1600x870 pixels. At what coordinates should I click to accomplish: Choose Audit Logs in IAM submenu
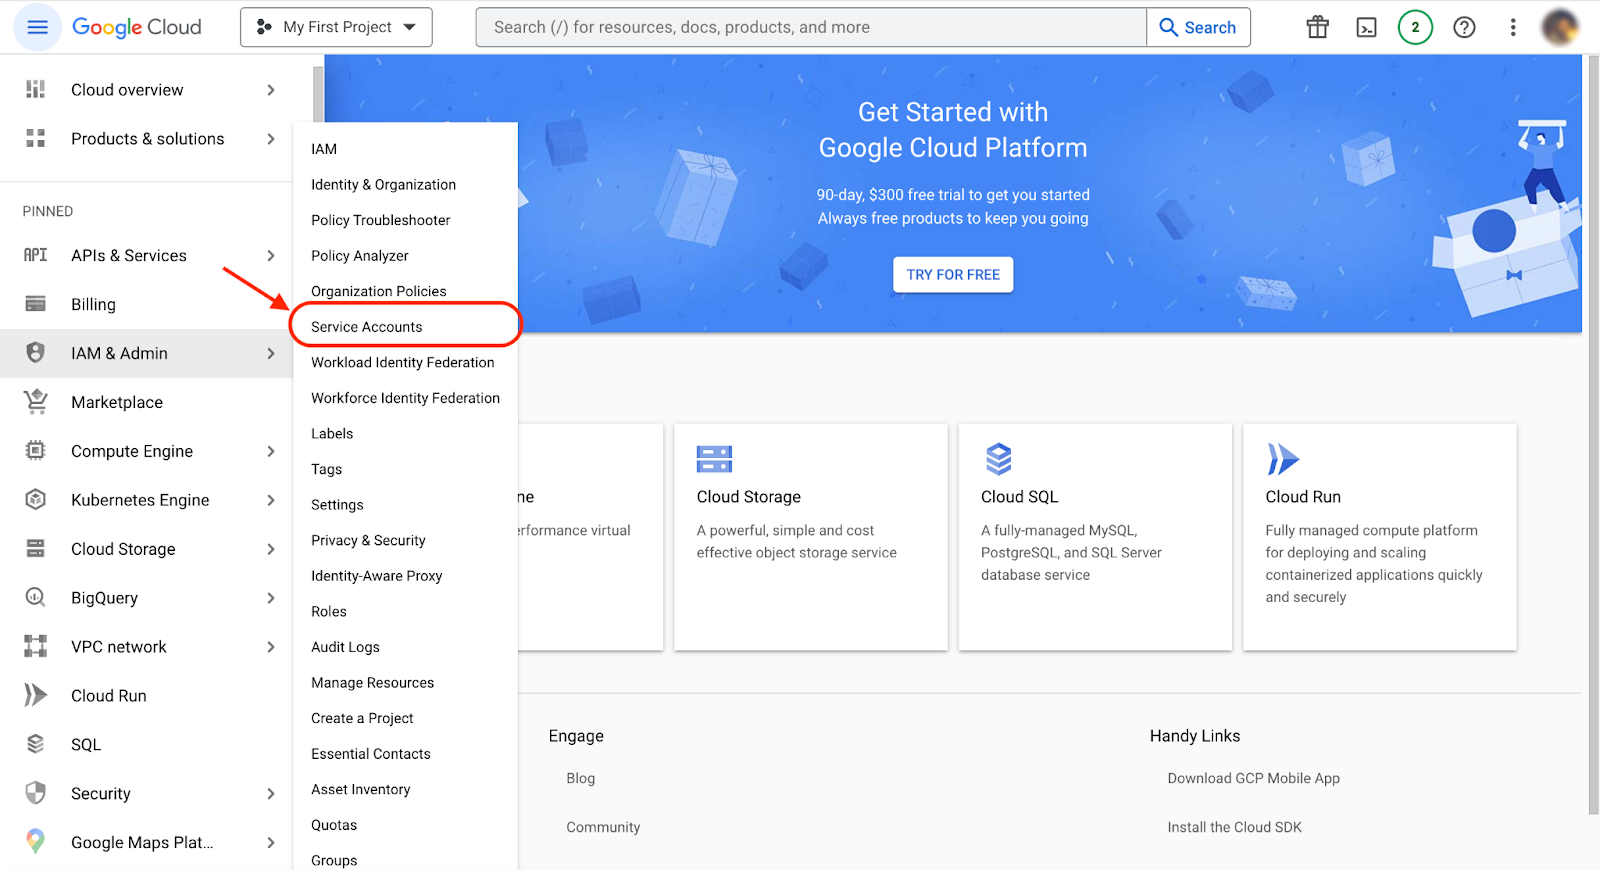345,647
